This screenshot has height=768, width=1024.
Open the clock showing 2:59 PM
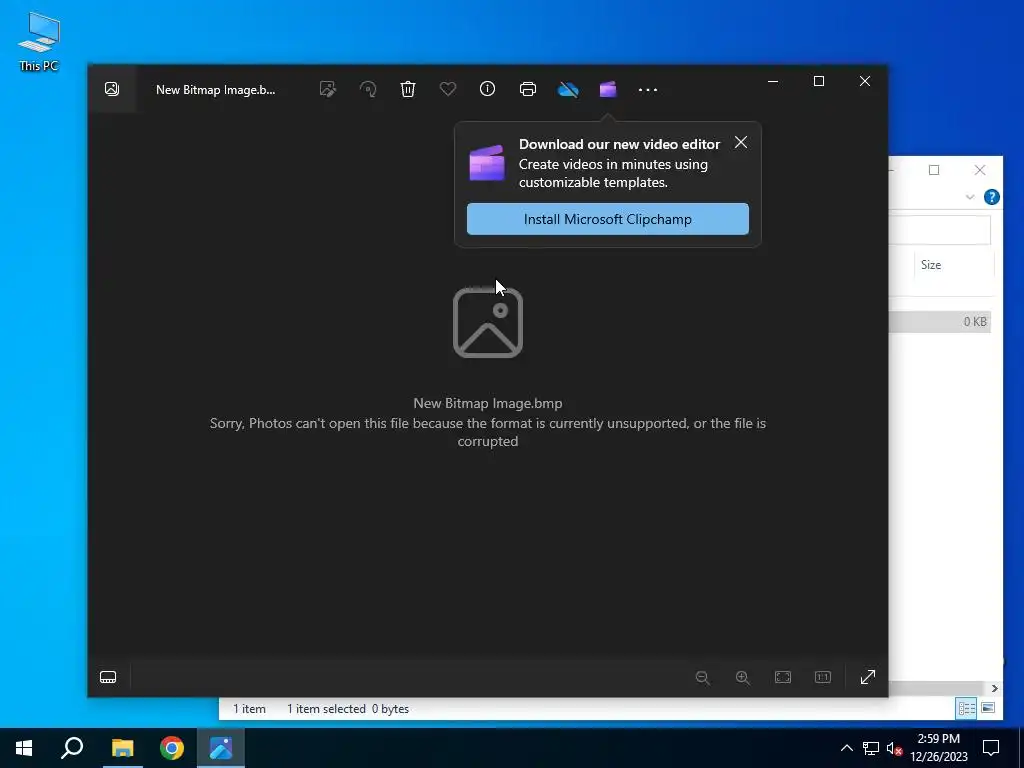[x=938, y=748]
